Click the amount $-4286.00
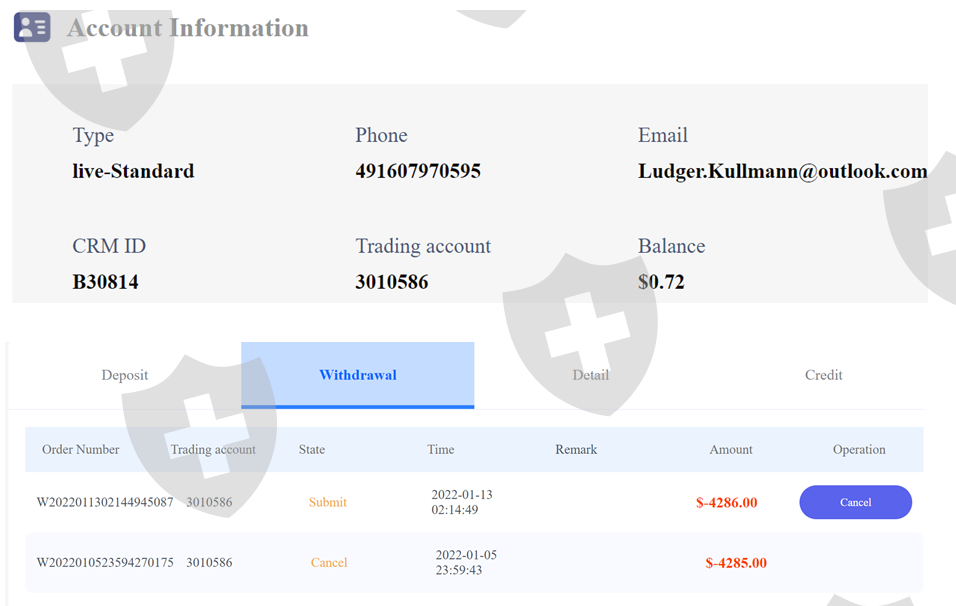Screen dimensions: 956x606 [726, 502]
